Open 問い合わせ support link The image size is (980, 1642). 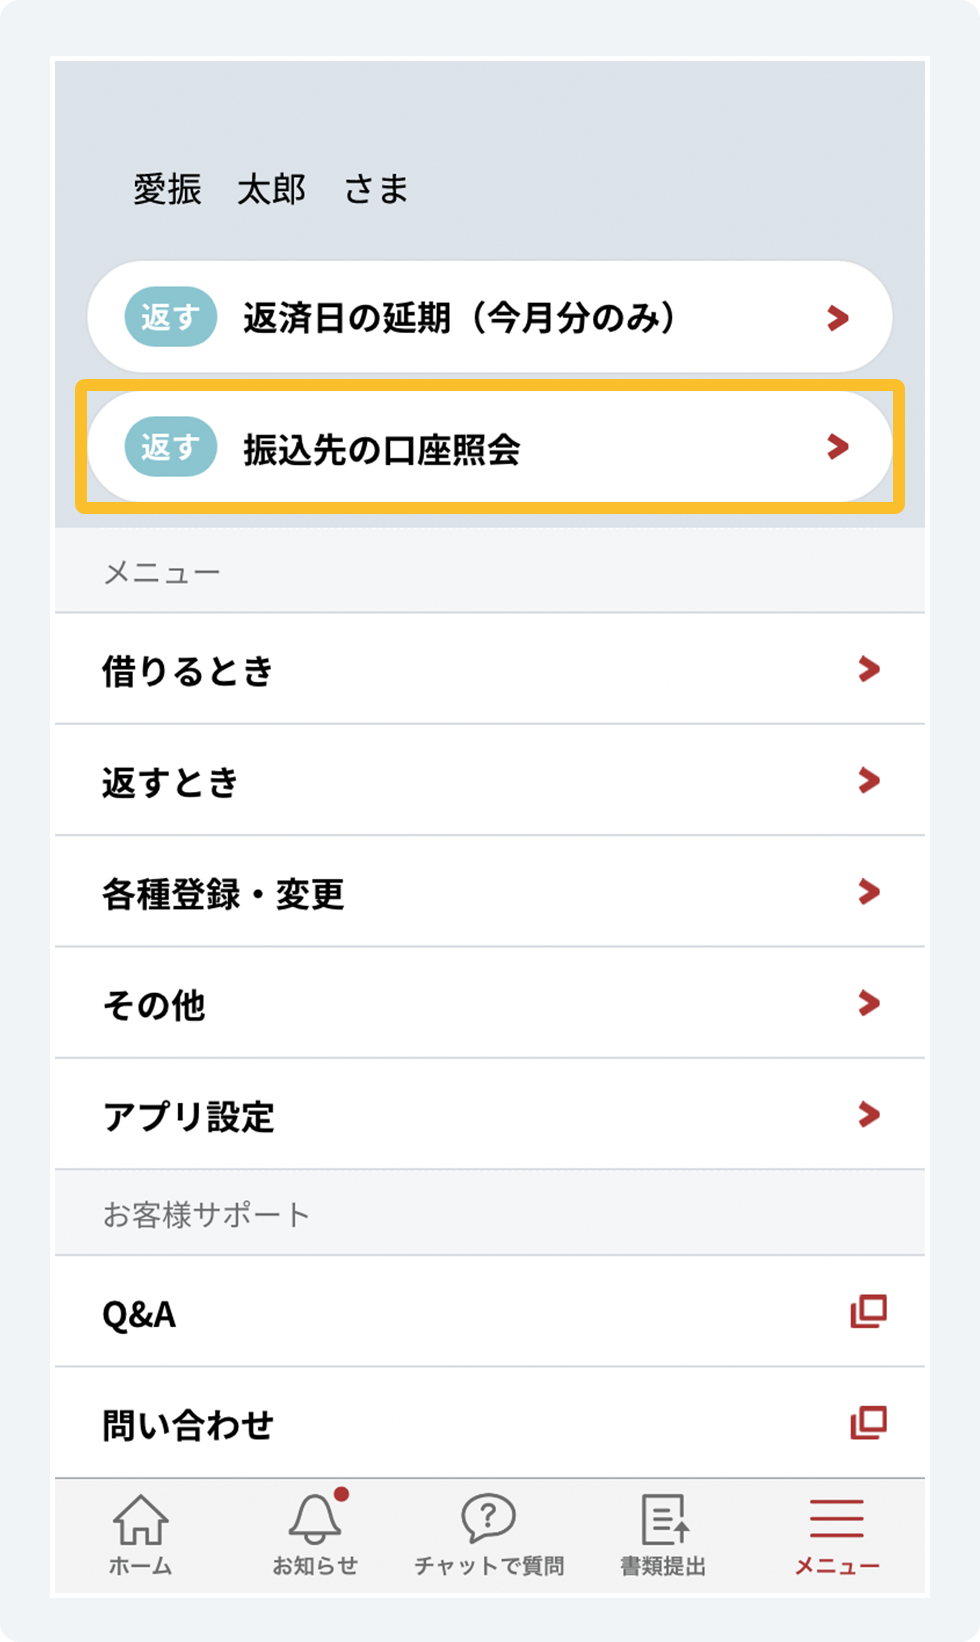188,1424
